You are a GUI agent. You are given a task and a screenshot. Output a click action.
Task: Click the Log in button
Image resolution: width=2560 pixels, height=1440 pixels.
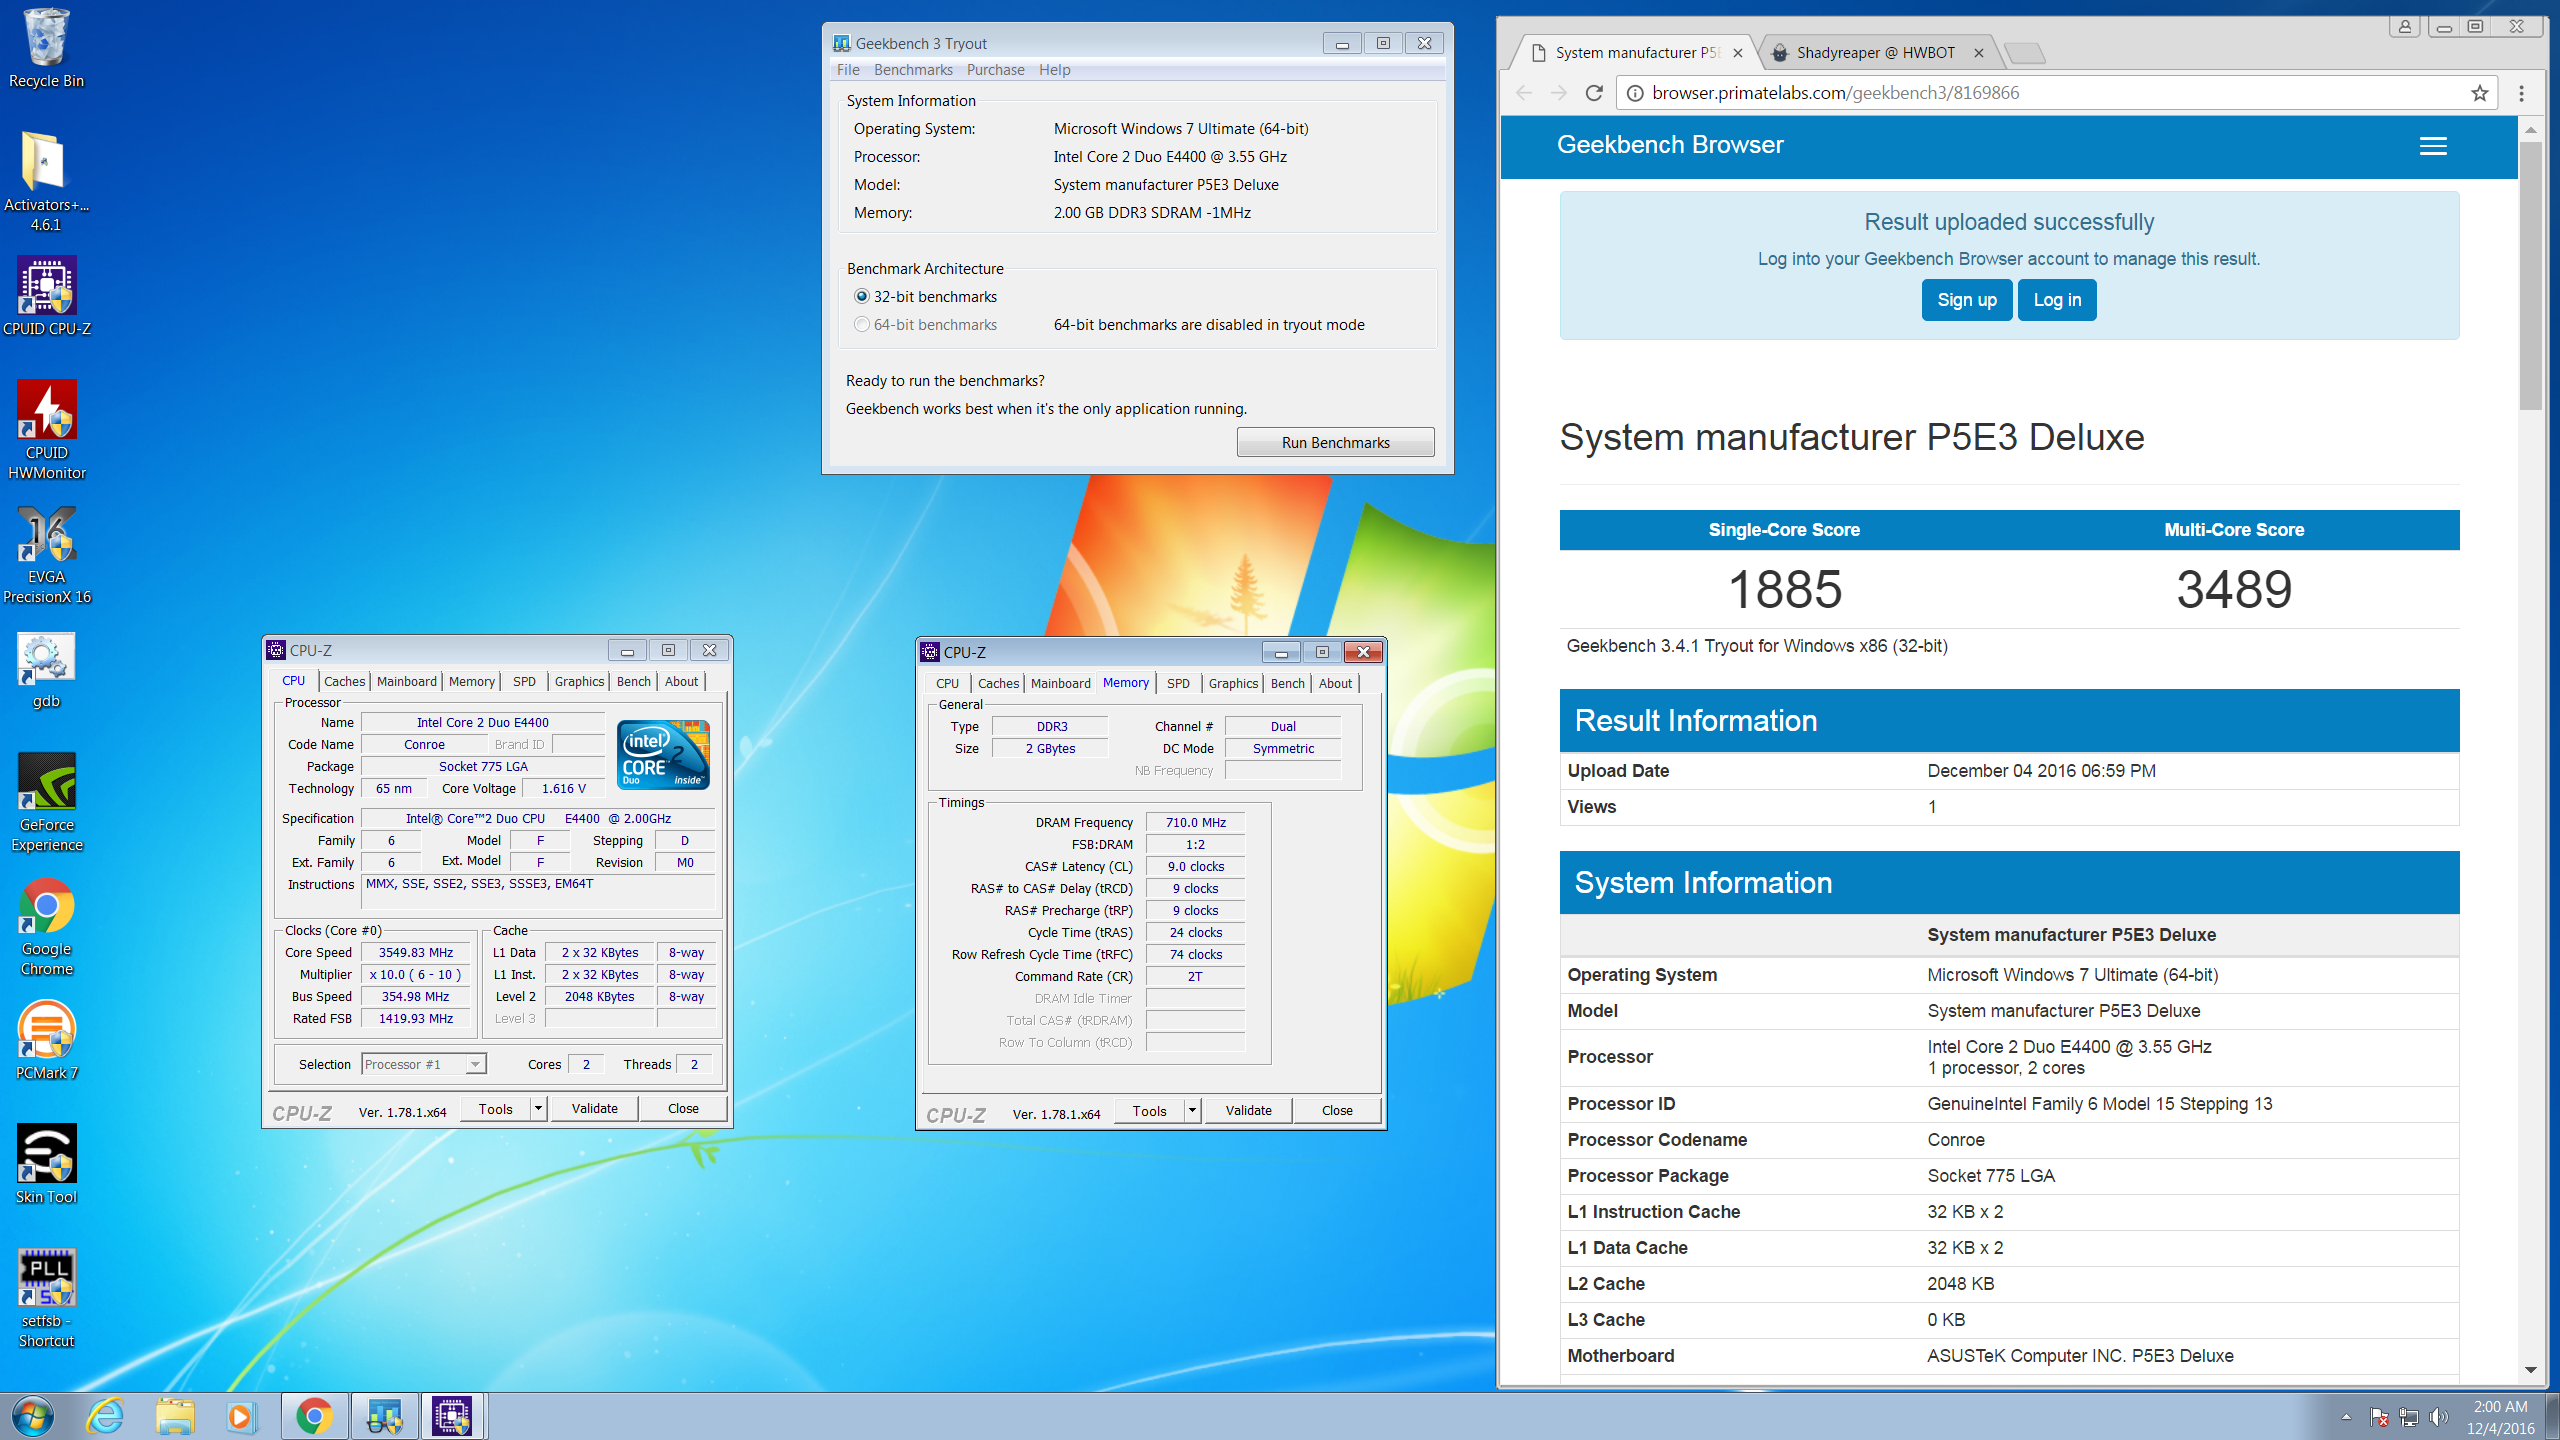coord(2057,300)
